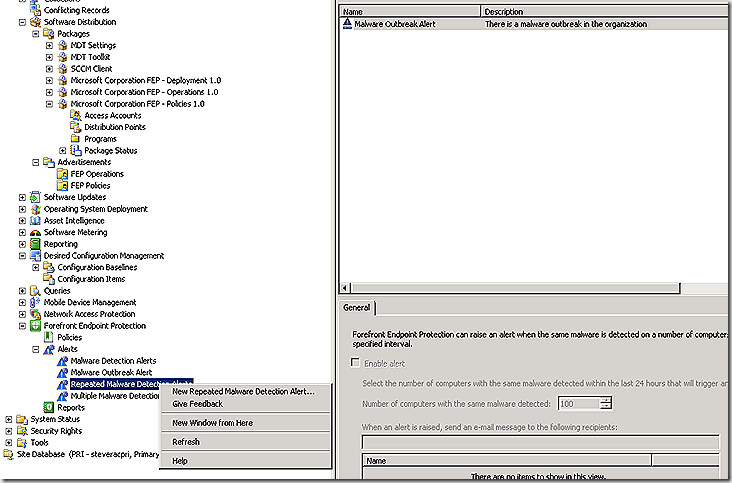Click the Access Accounts icon
The image size is (732, 483).
pyautogui.click(x=75, y=115)
